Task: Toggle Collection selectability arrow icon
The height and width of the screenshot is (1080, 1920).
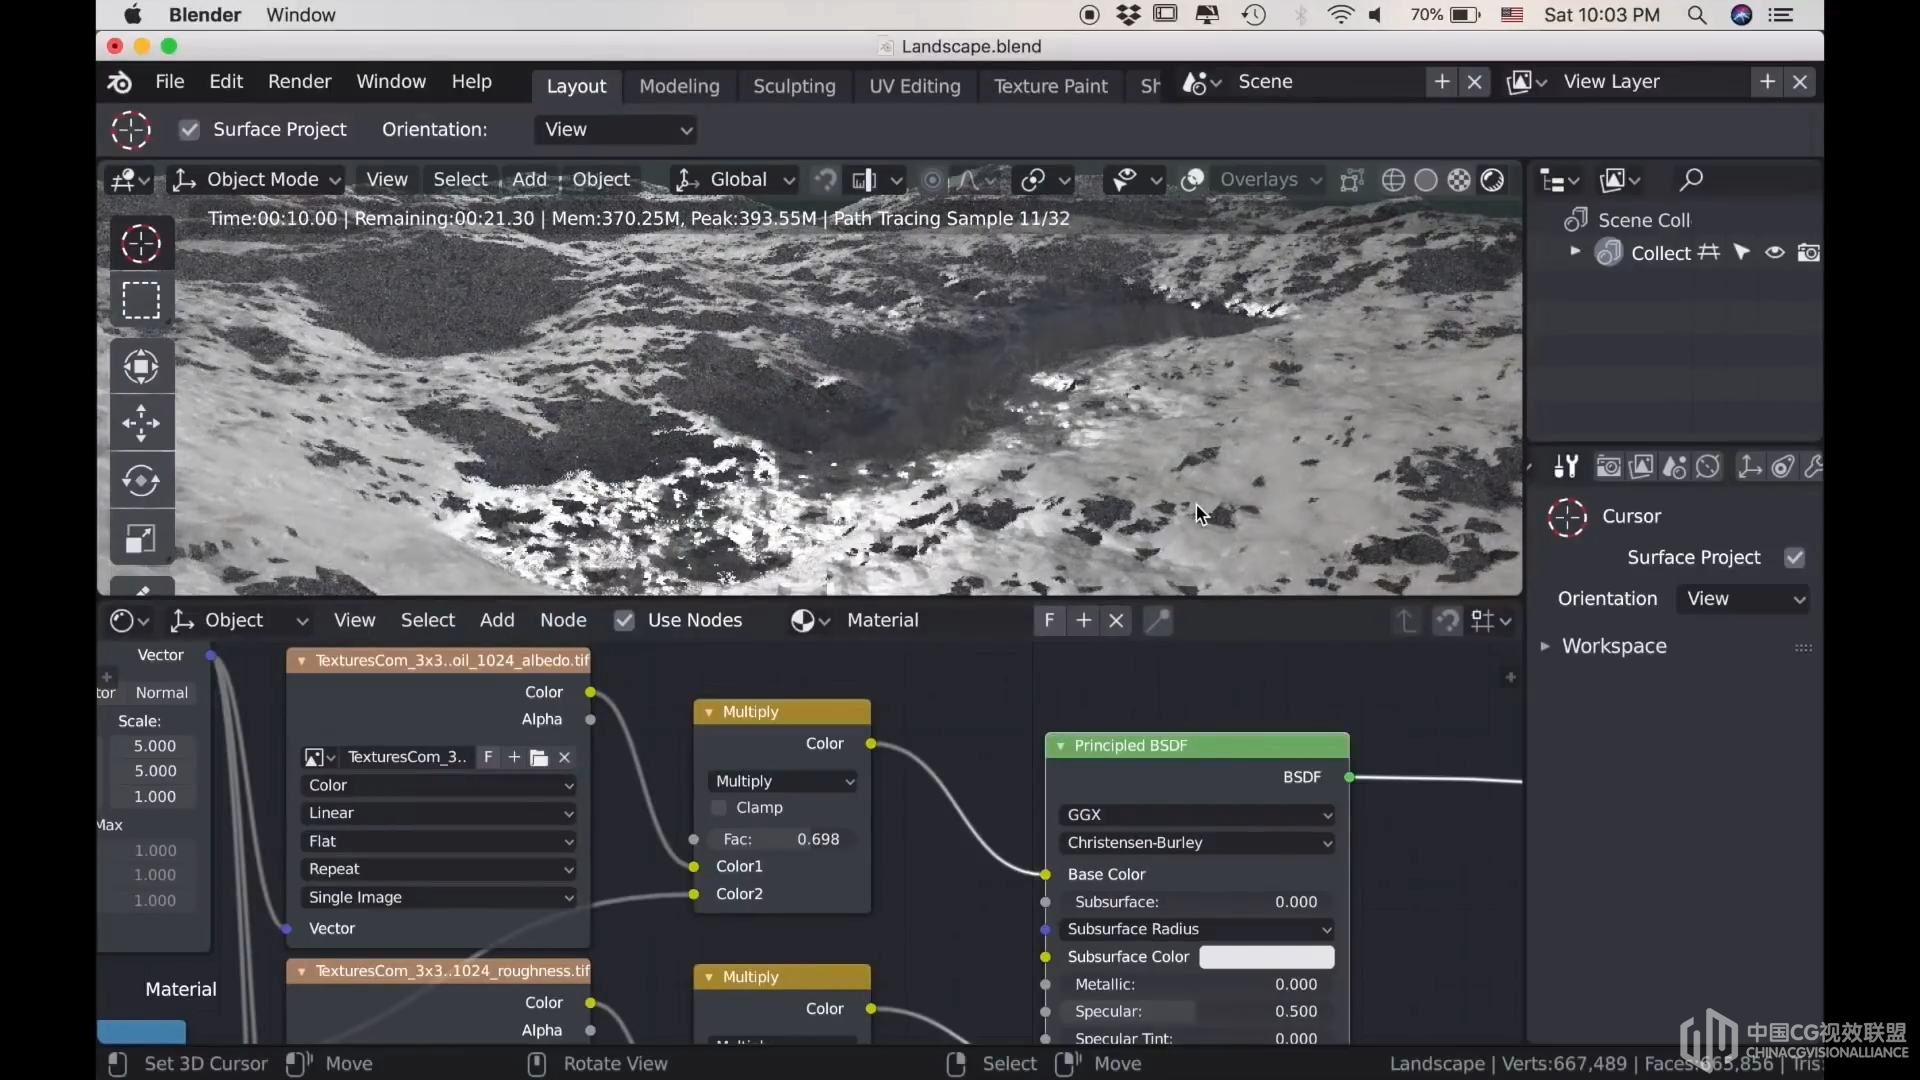Action: point(1742,253)
